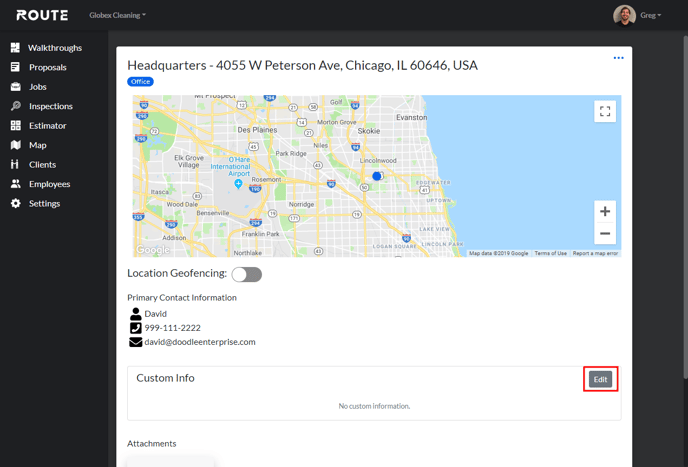Edit the Custom Info section
The width and height of the screenshot is (688, 467).
click(600, 379)
